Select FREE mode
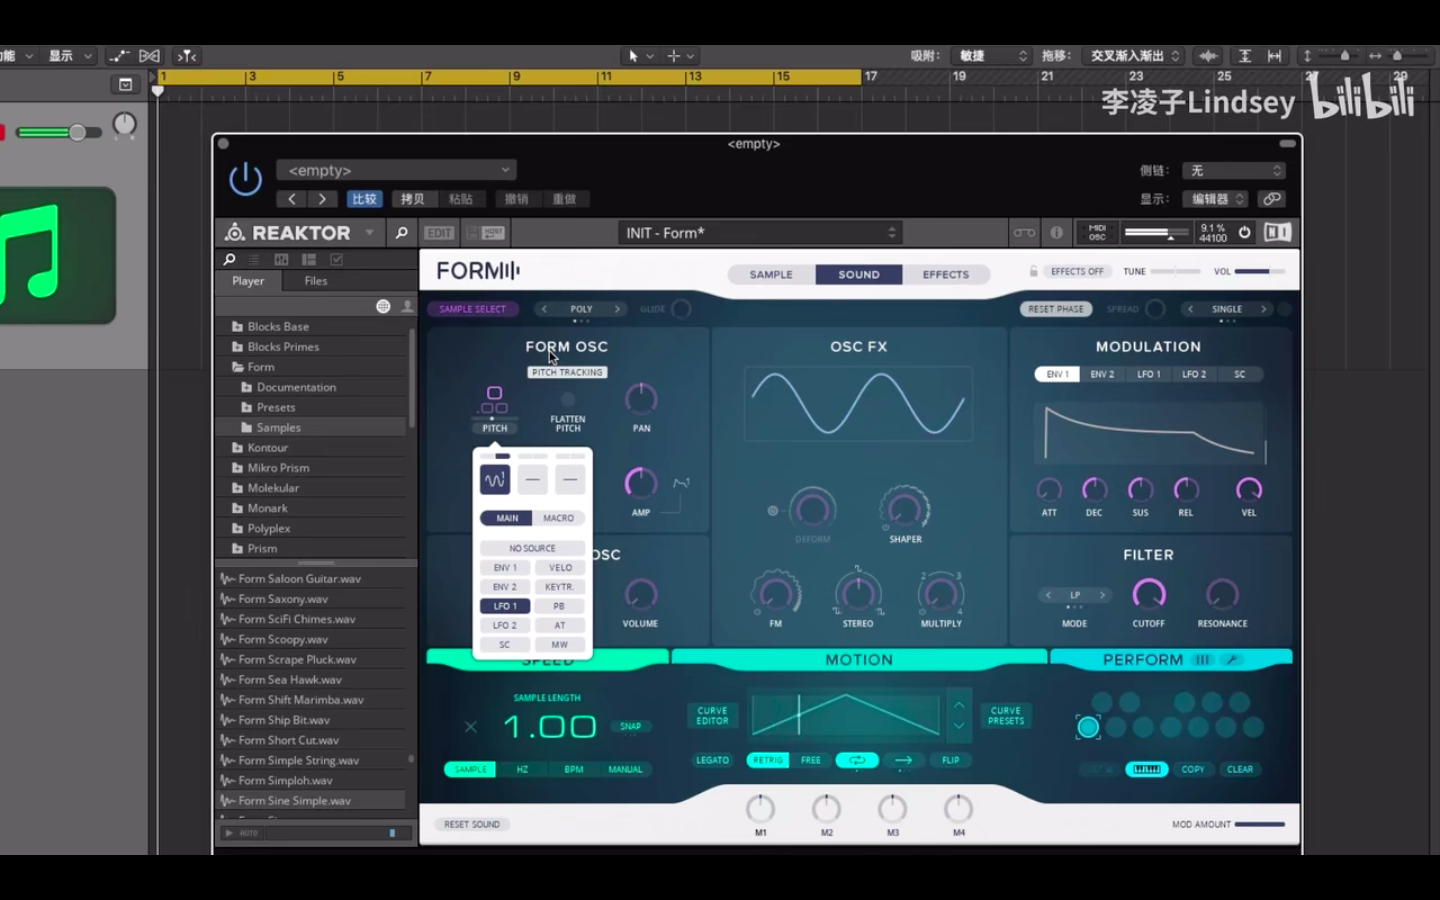 coord(811,760)
